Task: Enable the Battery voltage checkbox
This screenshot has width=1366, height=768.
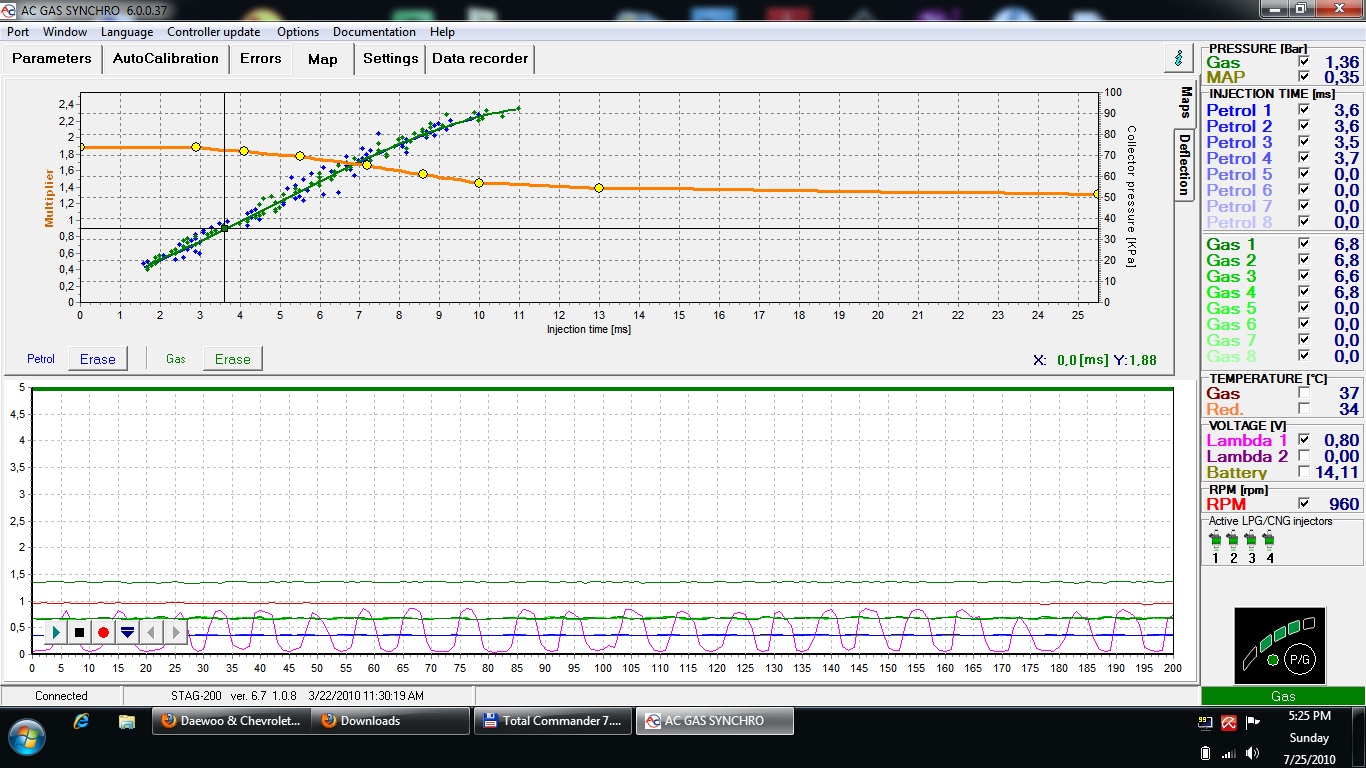Action: 1303,472
